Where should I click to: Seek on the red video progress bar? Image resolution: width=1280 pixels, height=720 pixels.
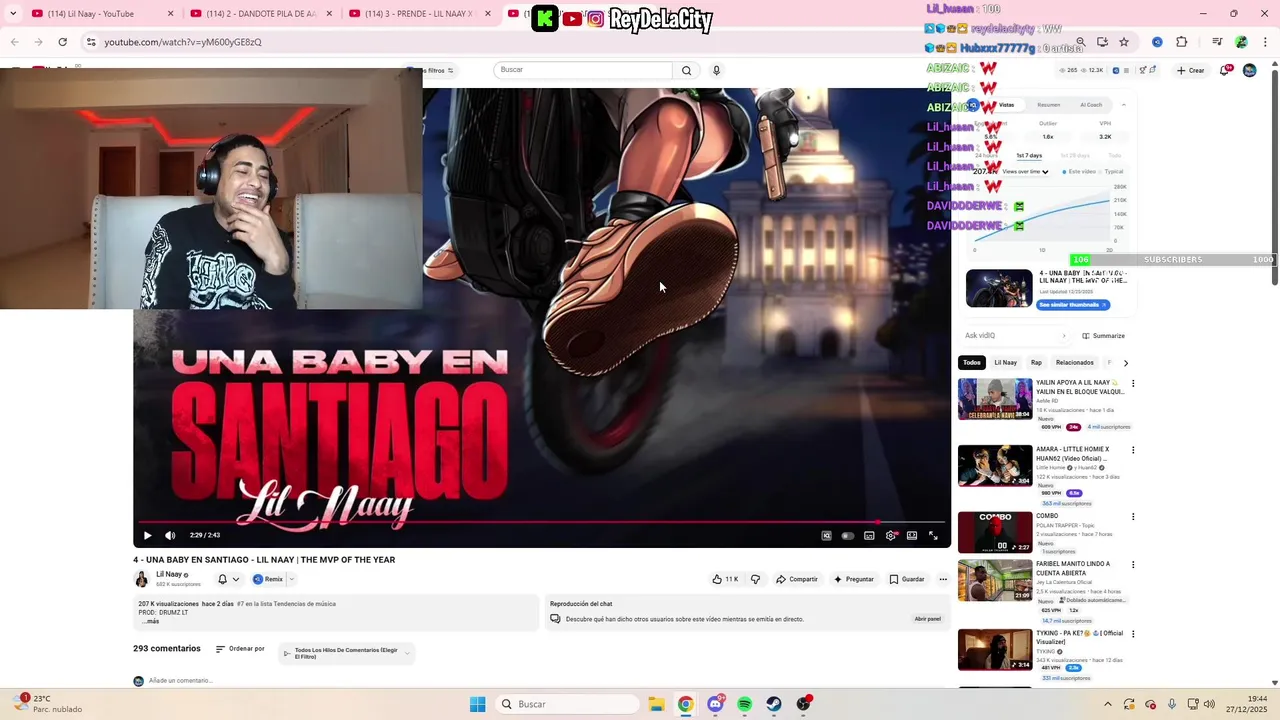pyautogui.click(x=544, y=521)
